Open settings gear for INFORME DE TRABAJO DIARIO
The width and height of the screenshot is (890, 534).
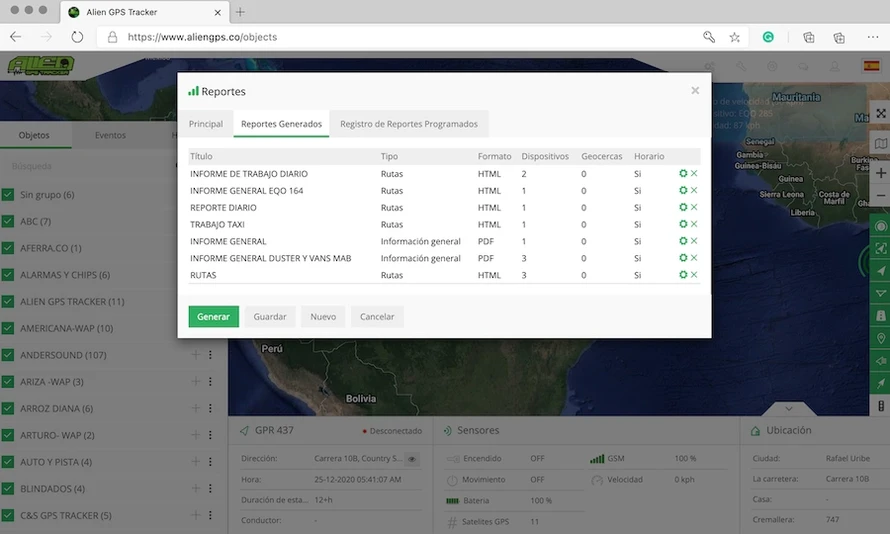pos(683,174)
